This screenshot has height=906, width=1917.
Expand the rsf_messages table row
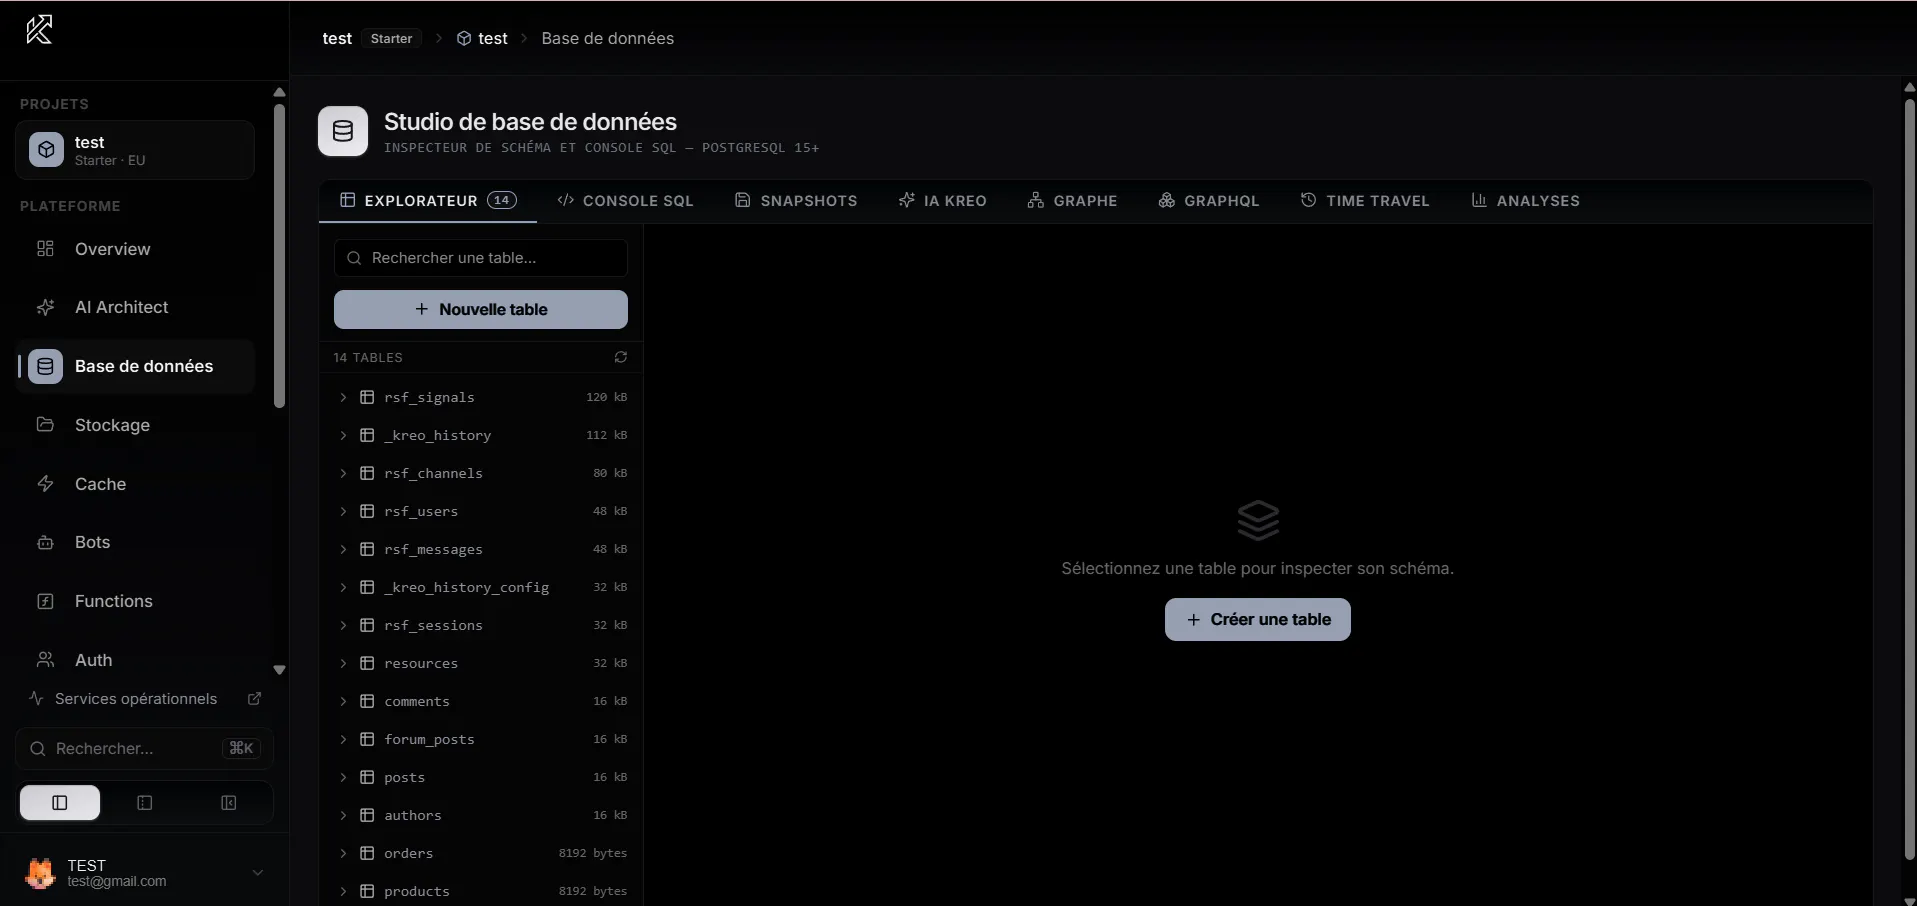pyautogui.click(x=343, y=549)
